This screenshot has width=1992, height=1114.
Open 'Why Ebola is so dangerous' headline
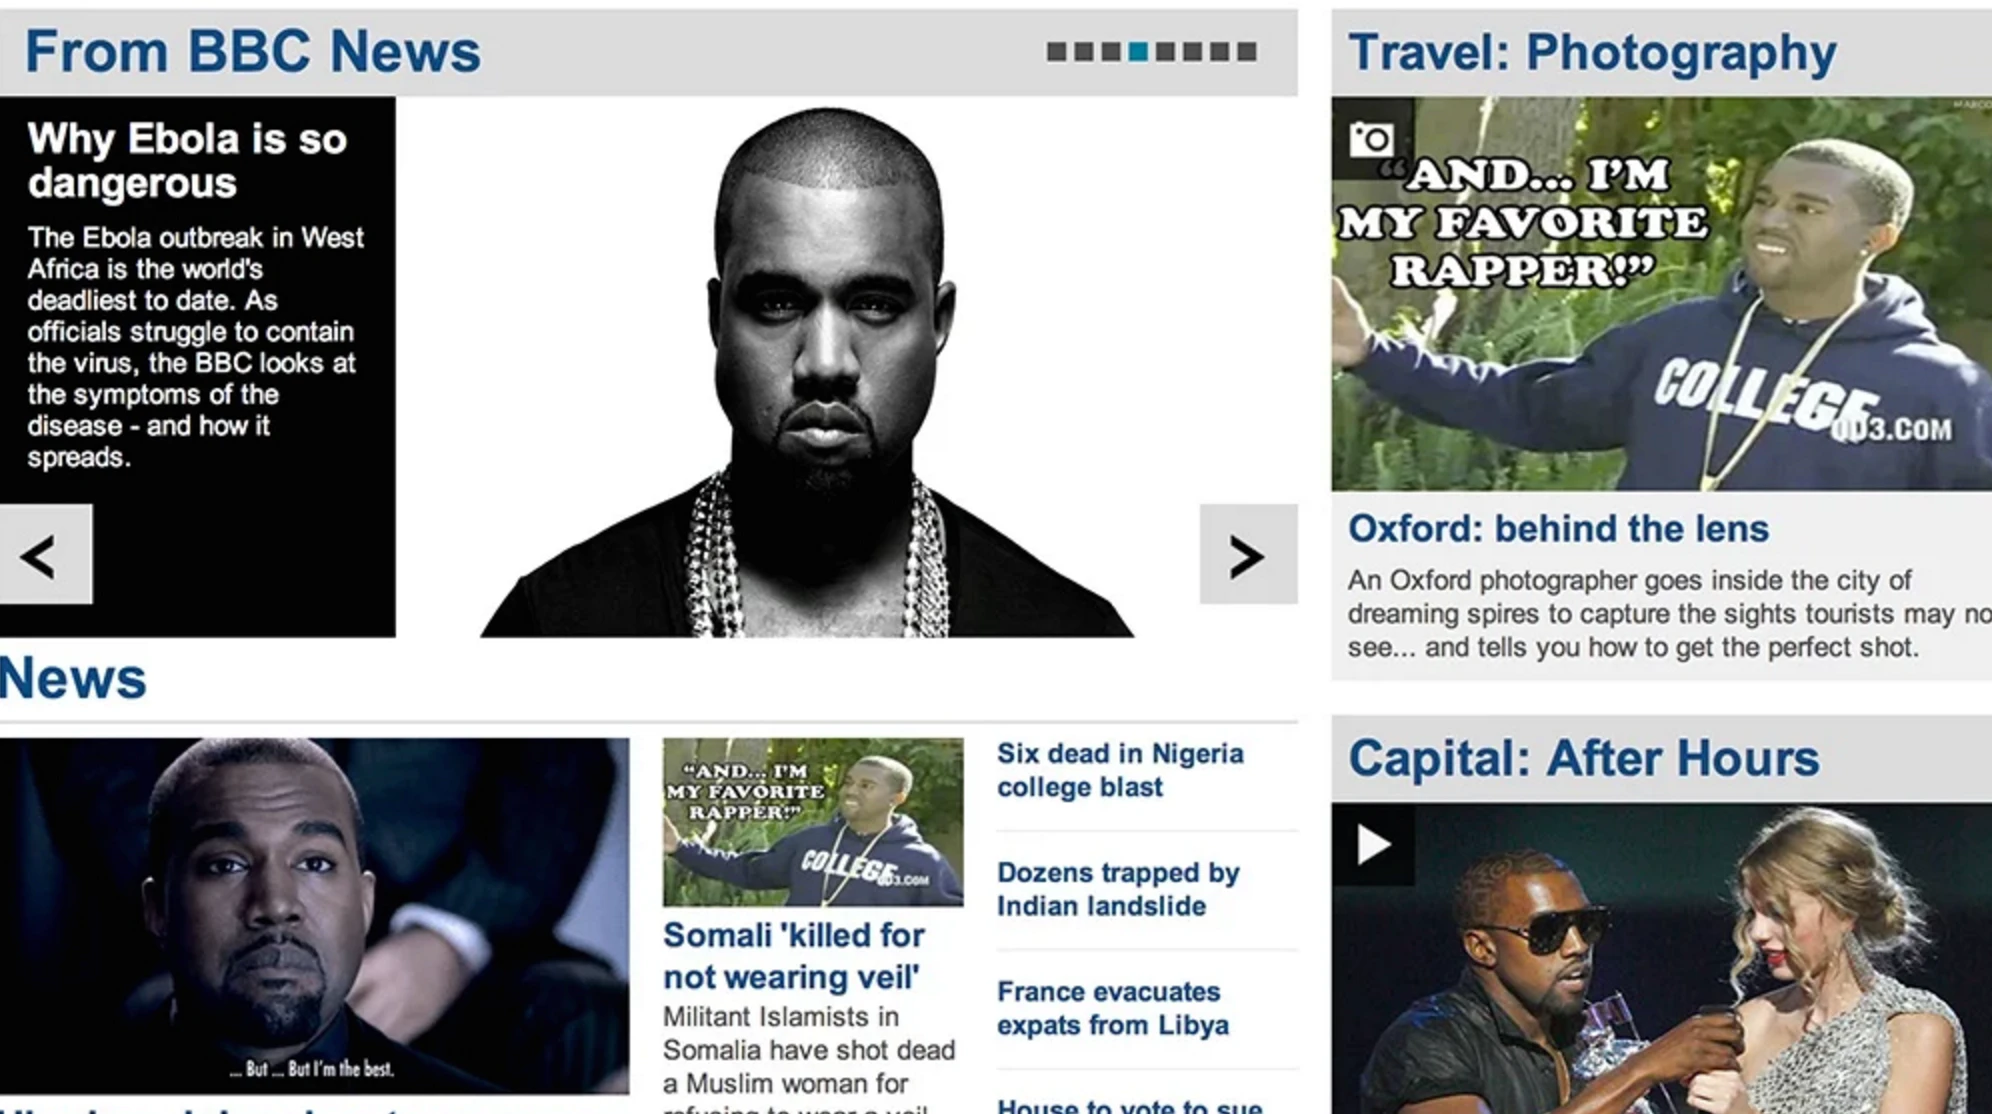[187, 161]
